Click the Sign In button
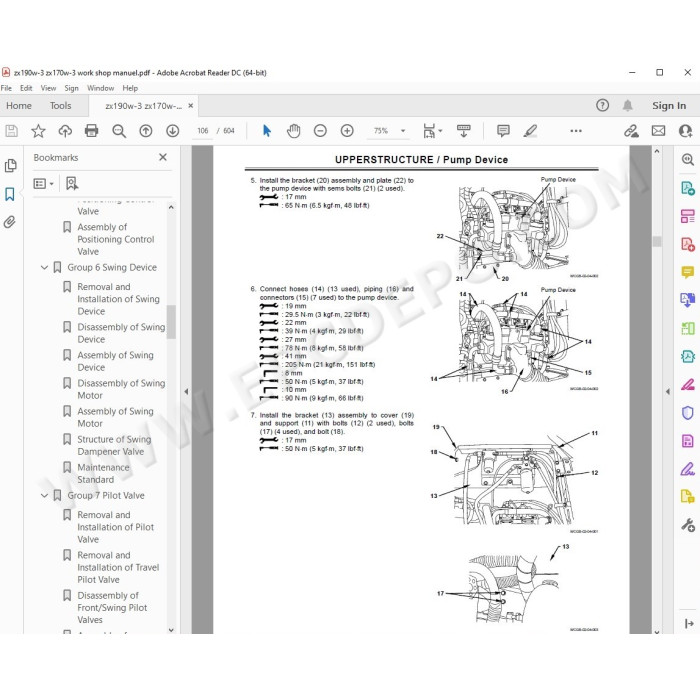Image resolution: width=700 pixels, height=700 pixels. pos(669,106)
